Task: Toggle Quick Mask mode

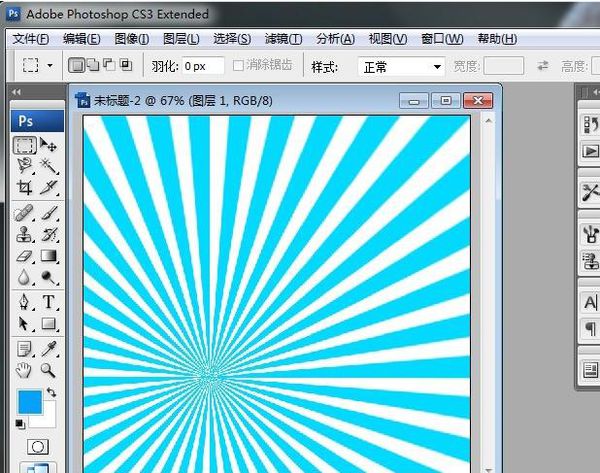Action: pyautogui.click(x=38, y=447)
